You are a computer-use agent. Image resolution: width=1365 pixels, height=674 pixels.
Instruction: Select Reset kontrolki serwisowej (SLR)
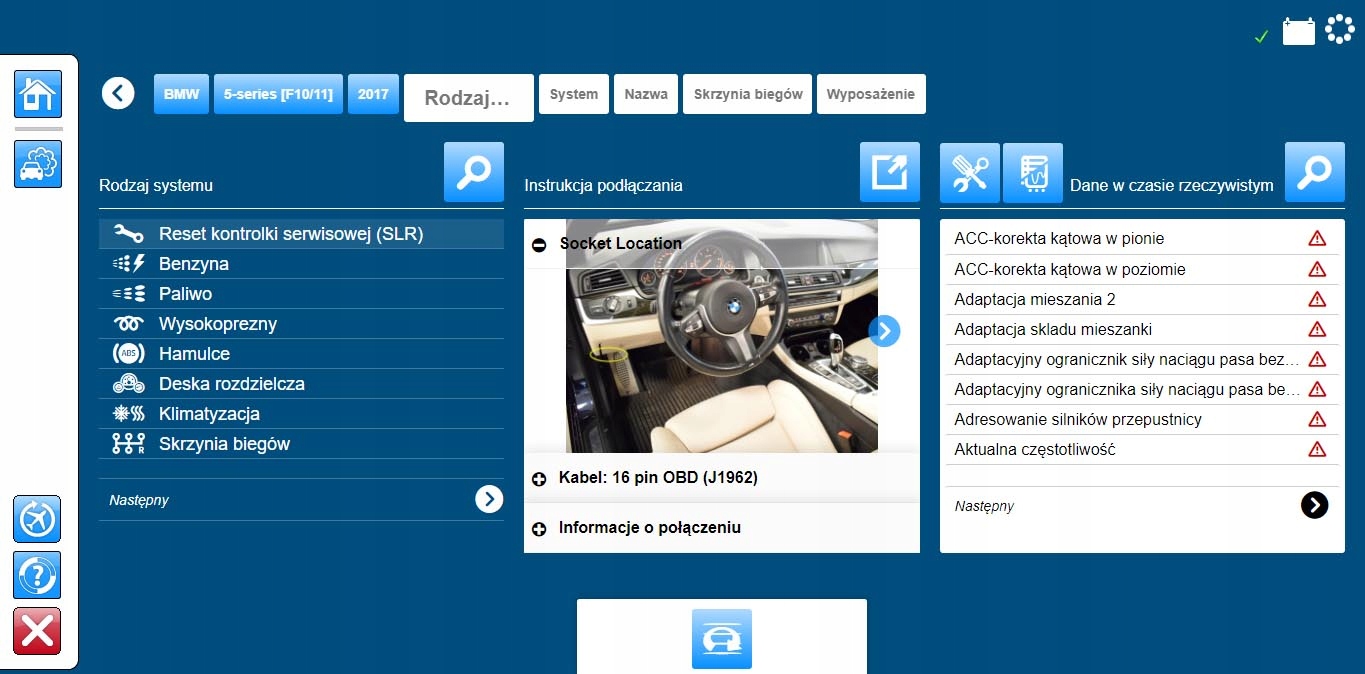coord(290,234)
